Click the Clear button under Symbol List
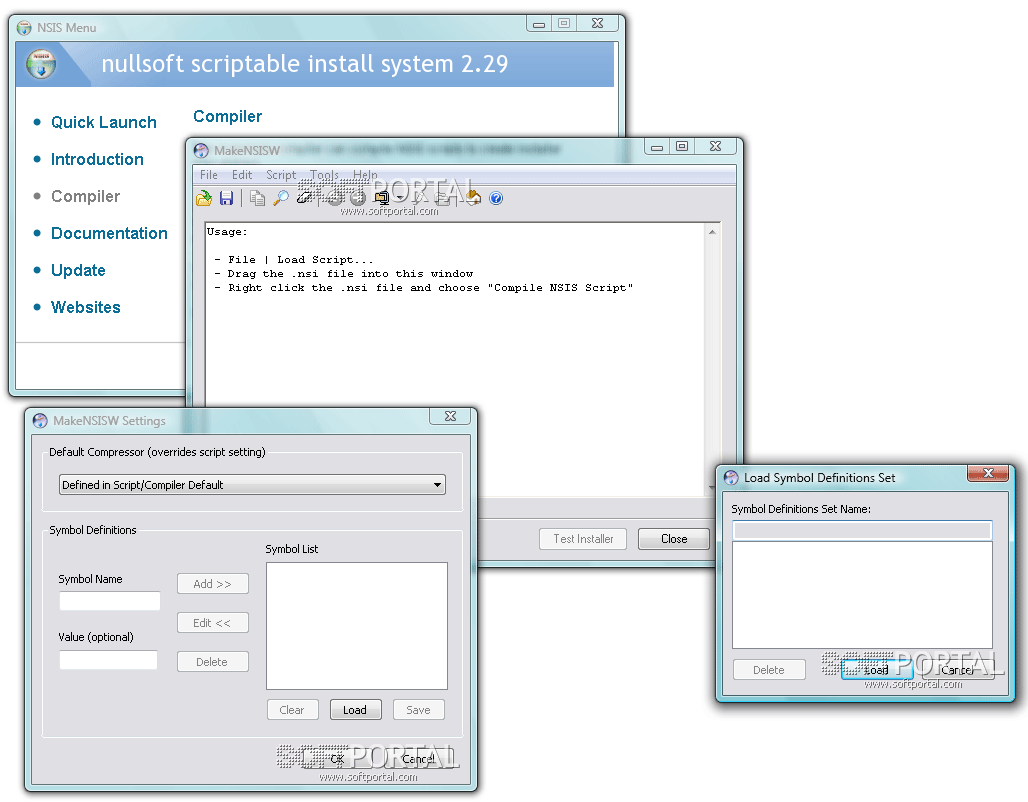Screen dimensions: 1028x802 click(x=292, y=710)
